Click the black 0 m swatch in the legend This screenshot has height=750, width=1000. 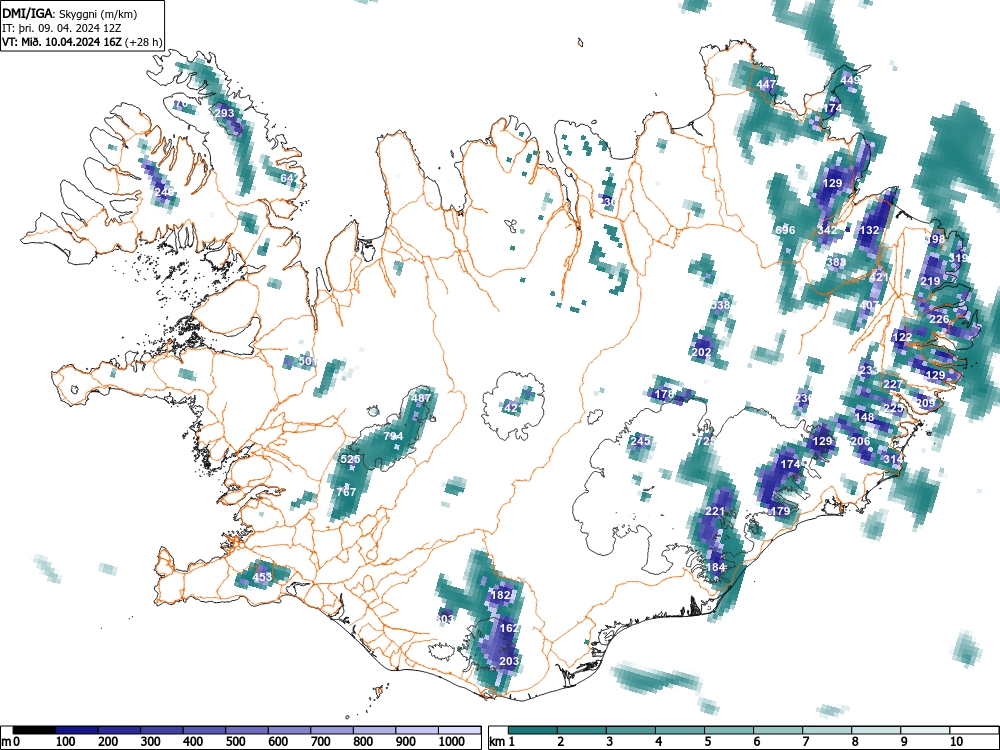pyautogui.click(x=34, y=730)
